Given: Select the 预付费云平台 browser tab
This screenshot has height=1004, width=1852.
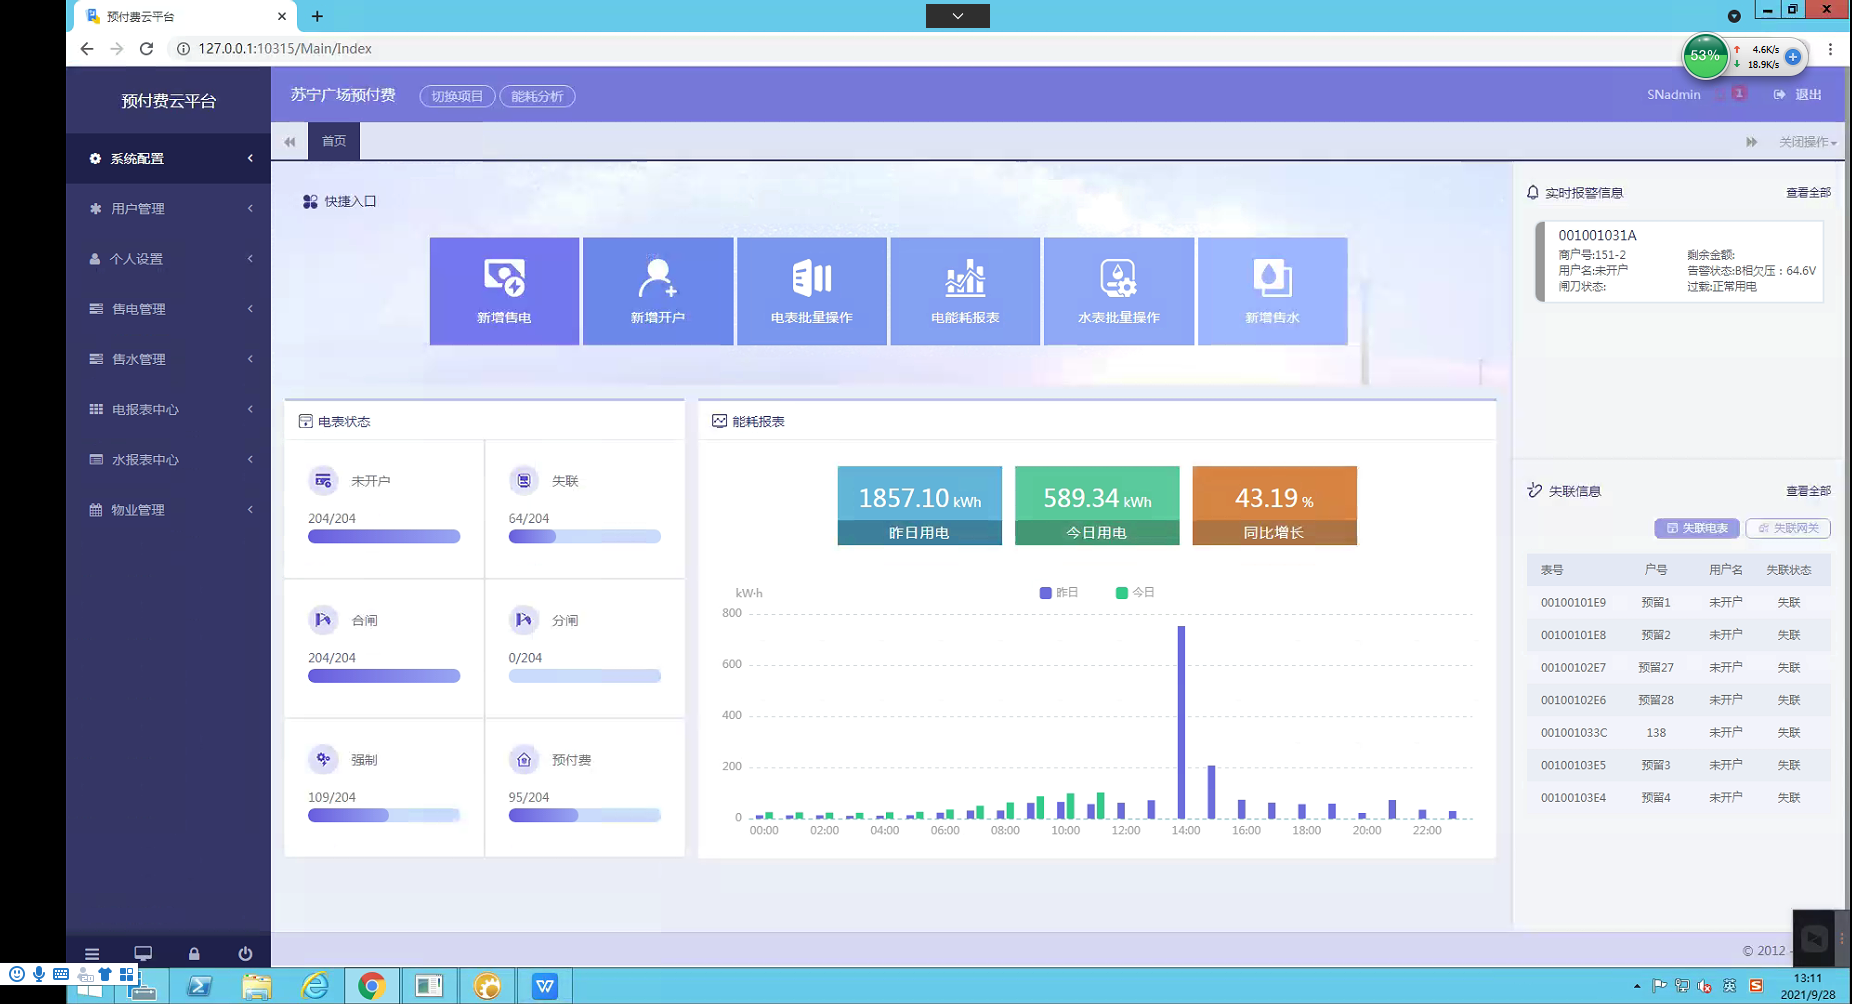Looking at the screenshot, I should [x=185, y=16].
